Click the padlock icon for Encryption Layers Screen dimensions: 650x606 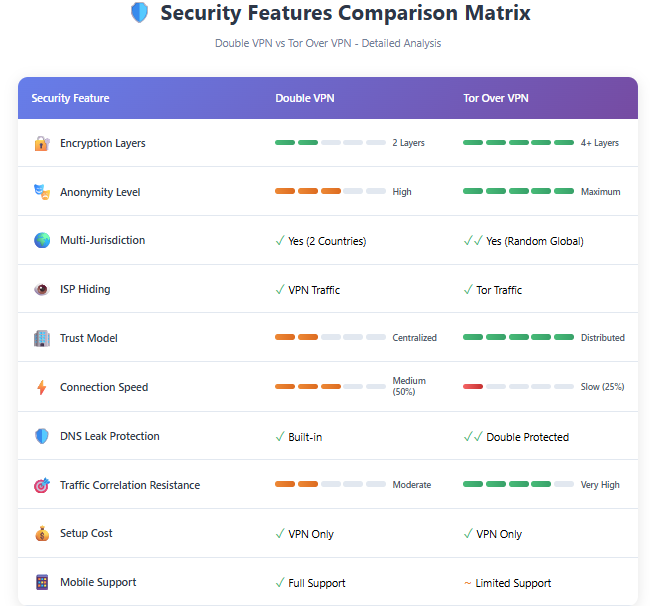coord(42,143)
